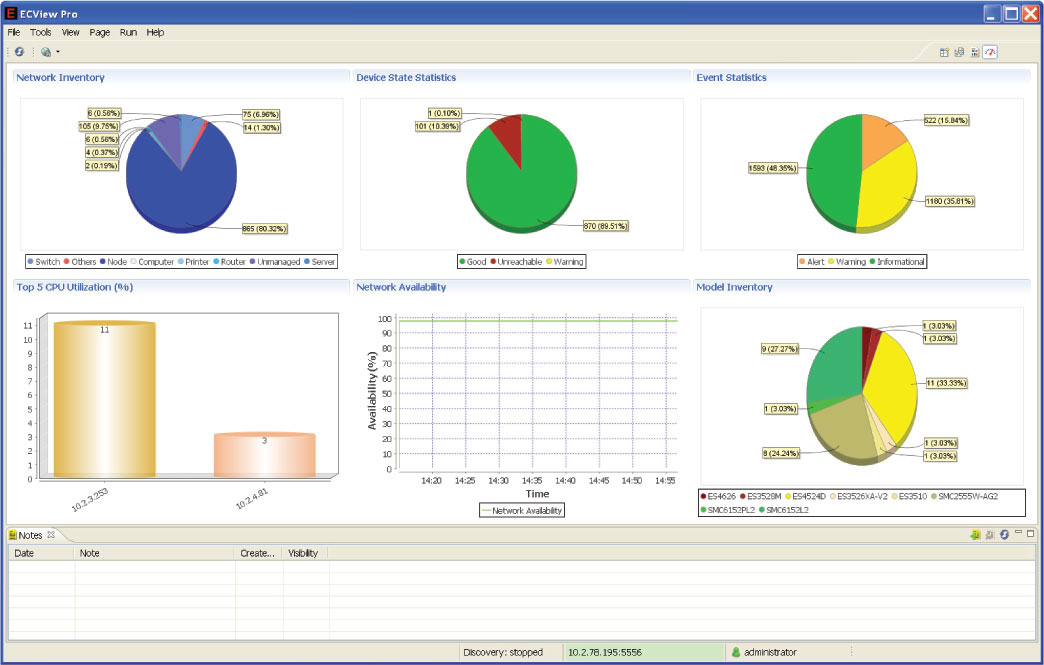Open the Help menu
This screenshot has height=665, width=1044.
pos(155,32)
